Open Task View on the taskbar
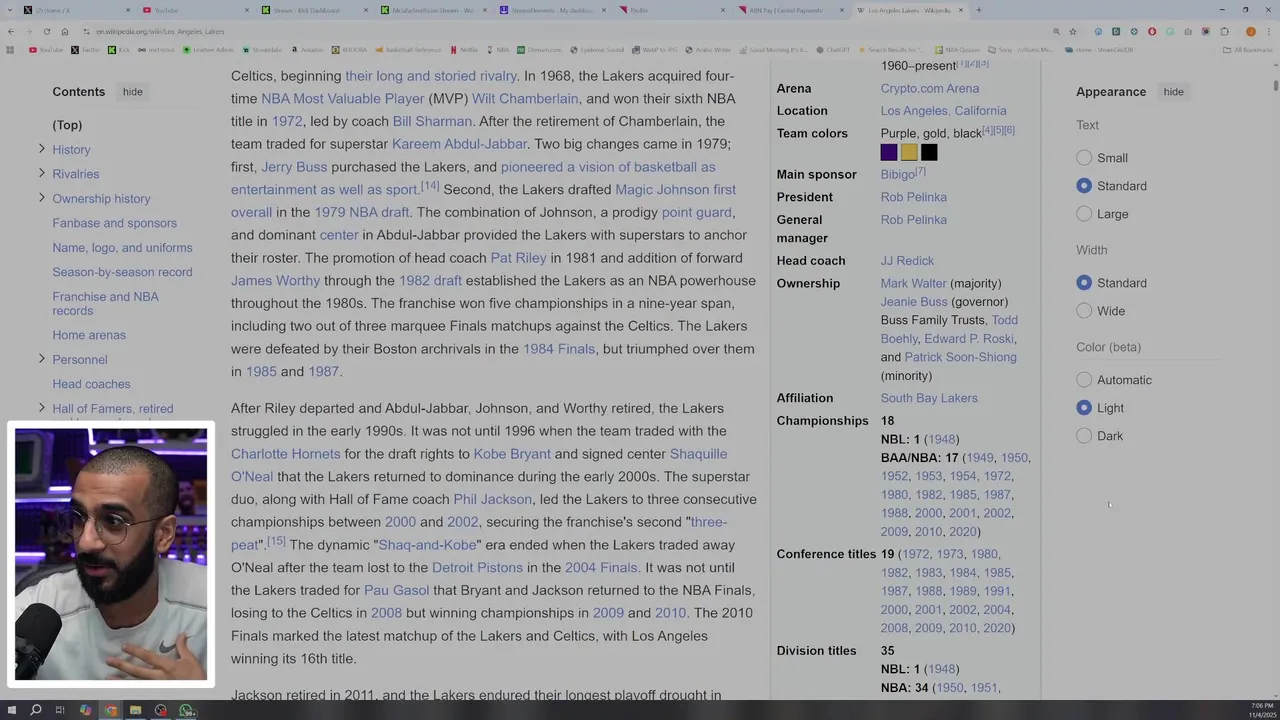This screenshot has height=720, width=1280. [x=60, y=710]
